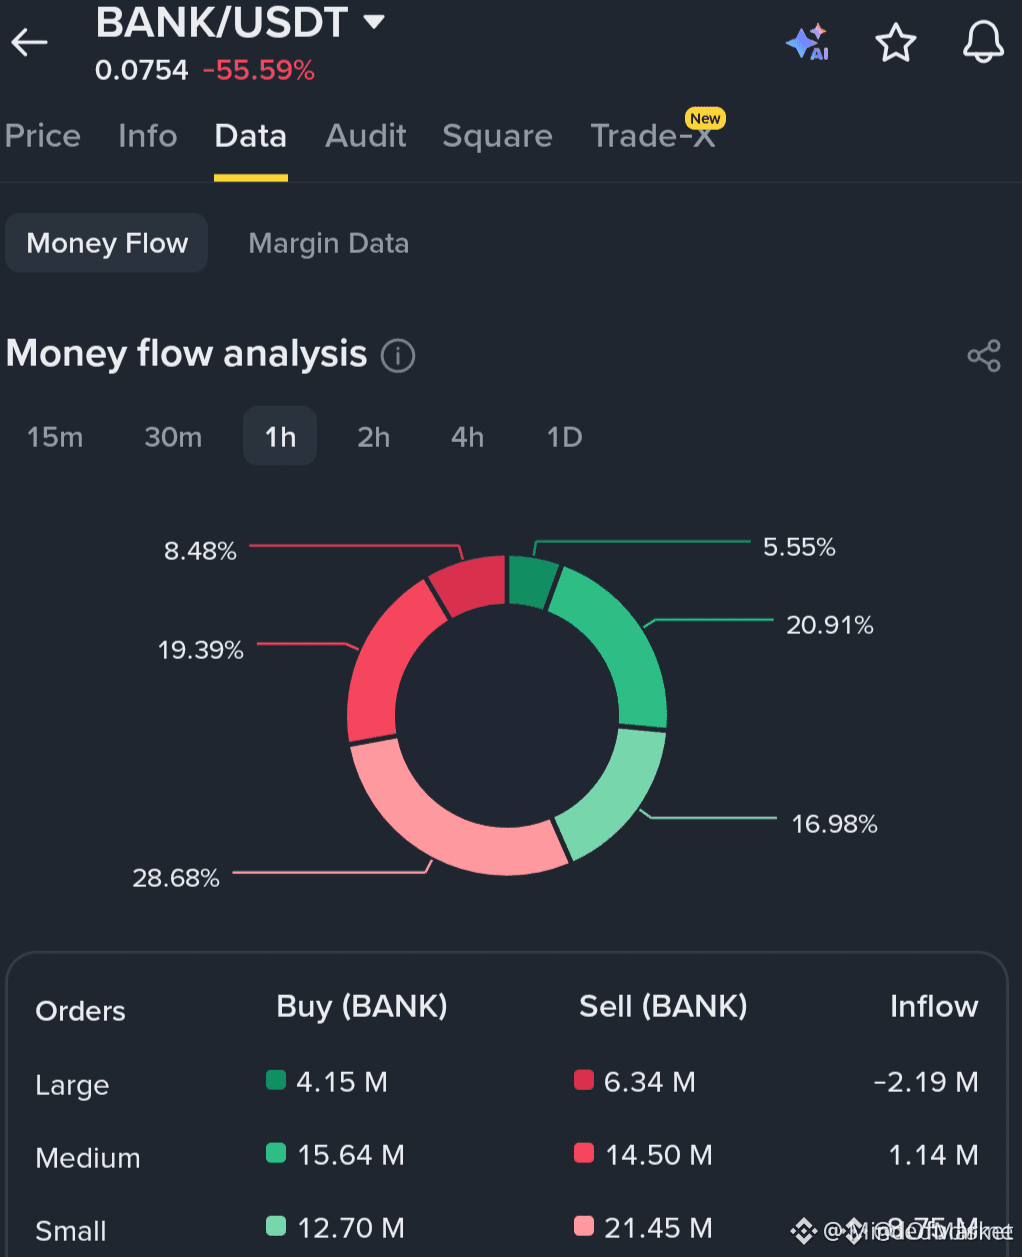The image size is (1022, 1257).
Task: Click the 16.98% chart label
Action: point(834,824)
